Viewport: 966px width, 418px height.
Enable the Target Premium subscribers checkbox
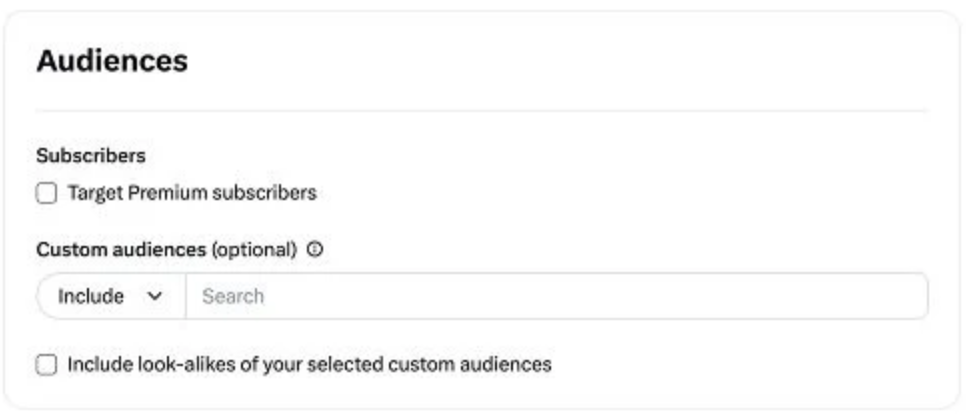point(46,194)
